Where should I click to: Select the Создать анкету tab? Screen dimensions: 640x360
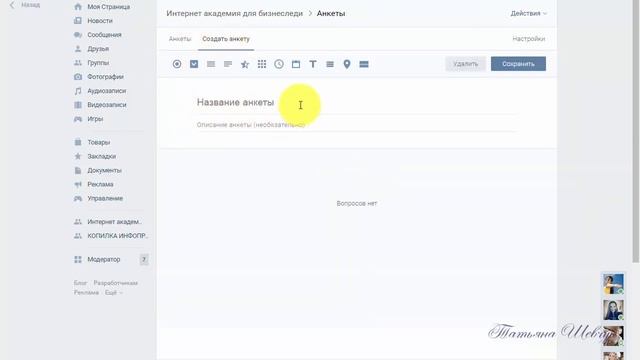[x=226, y=39]
